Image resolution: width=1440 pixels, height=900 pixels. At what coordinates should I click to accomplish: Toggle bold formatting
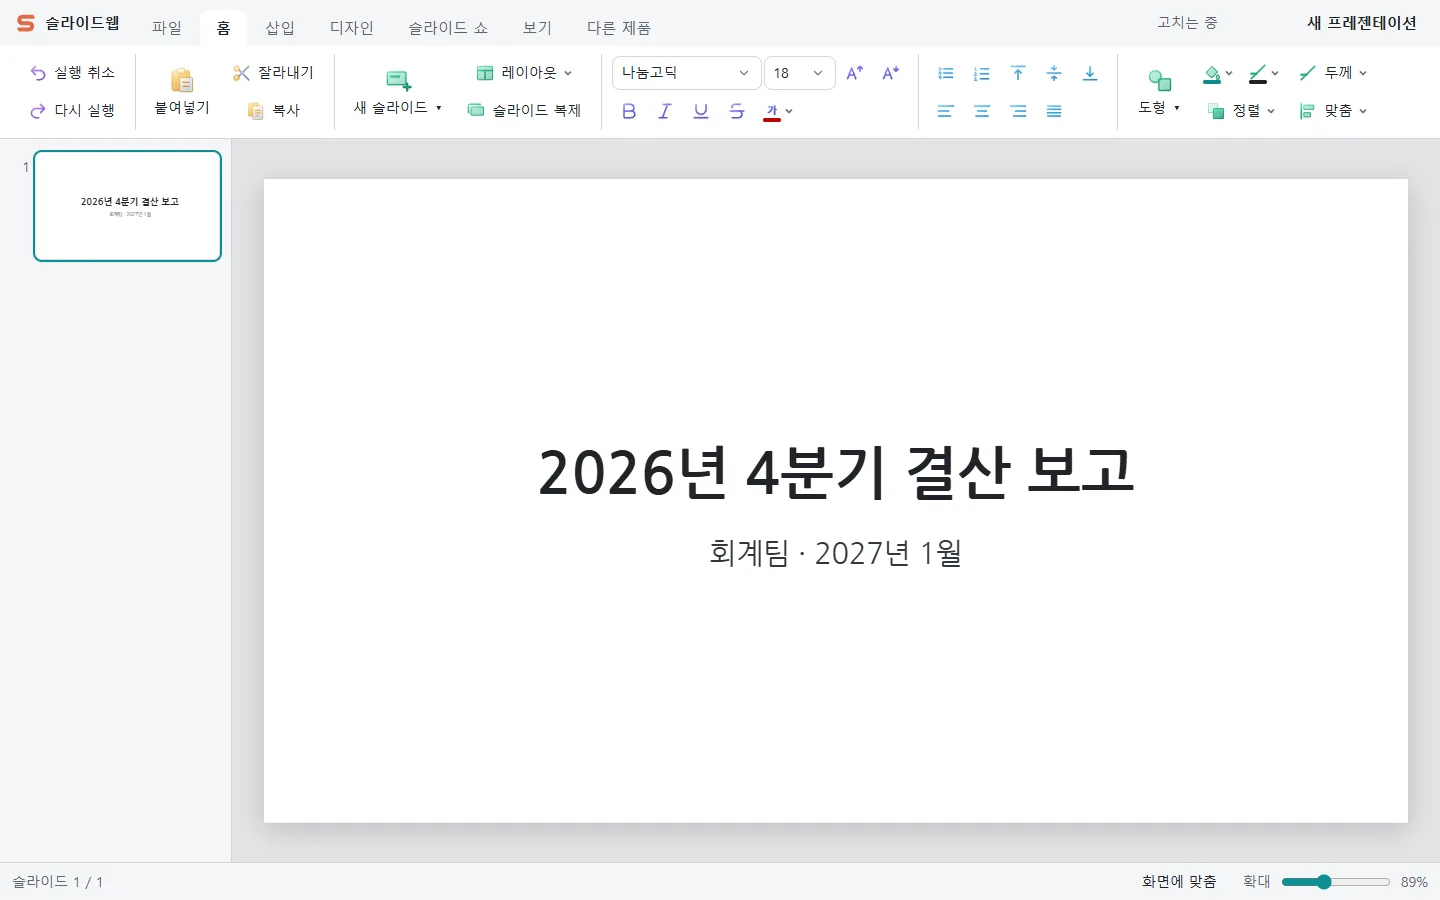(x=629, y=111)
